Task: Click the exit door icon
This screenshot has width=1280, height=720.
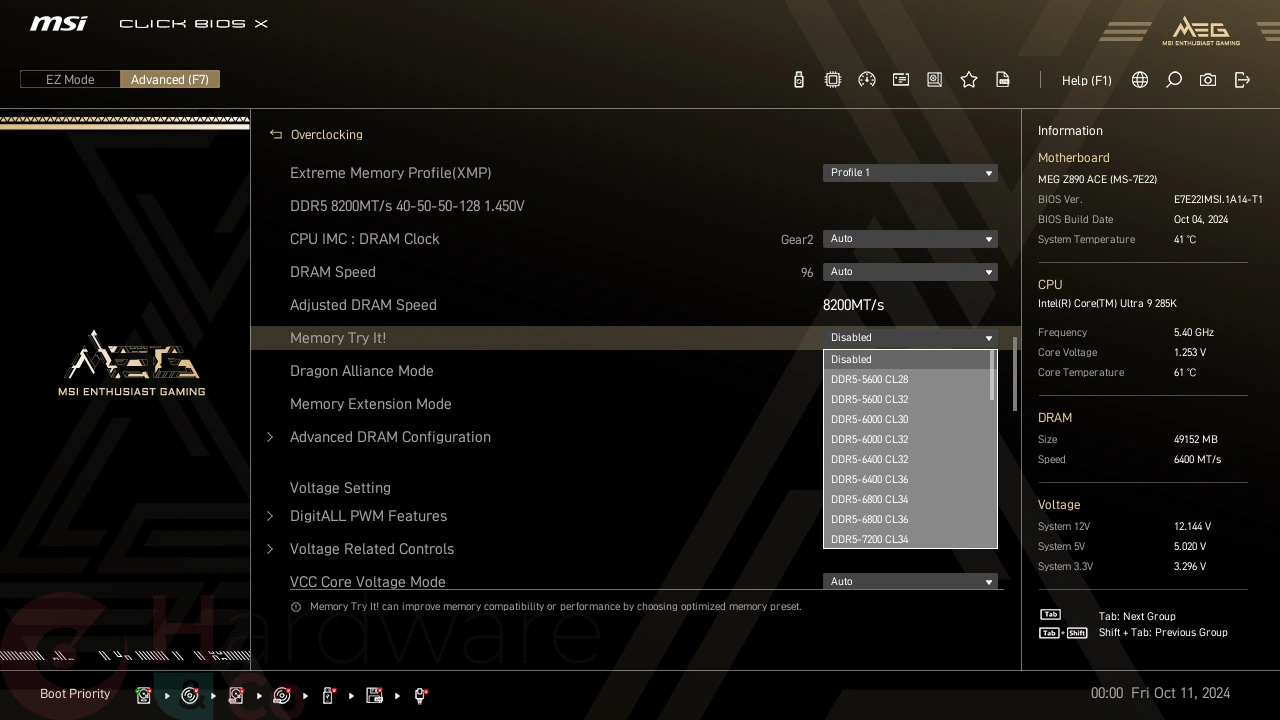Action: coord(1242,80)
